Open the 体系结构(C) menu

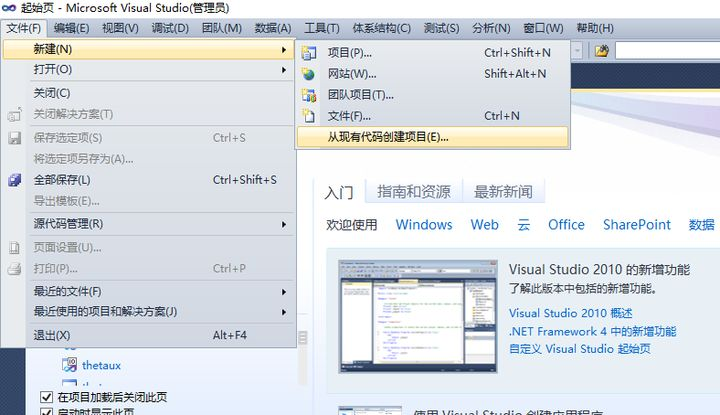click(382, 28)
